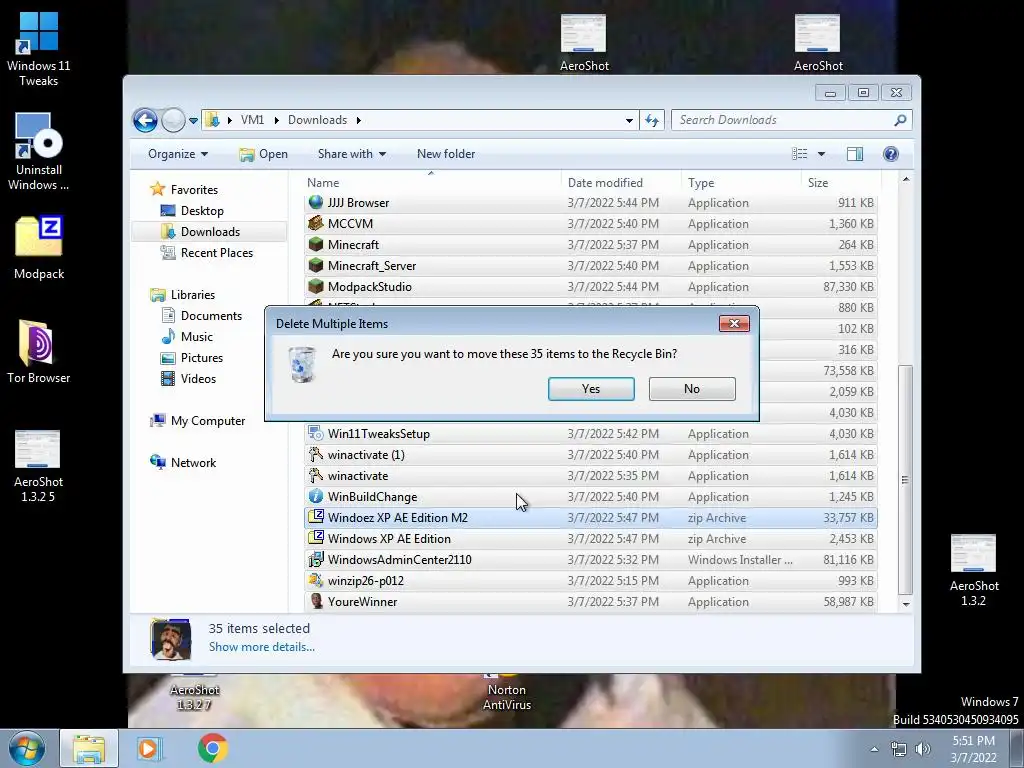Click the volume icon in system tray
Screen dimensions: 1024x768
923,749
